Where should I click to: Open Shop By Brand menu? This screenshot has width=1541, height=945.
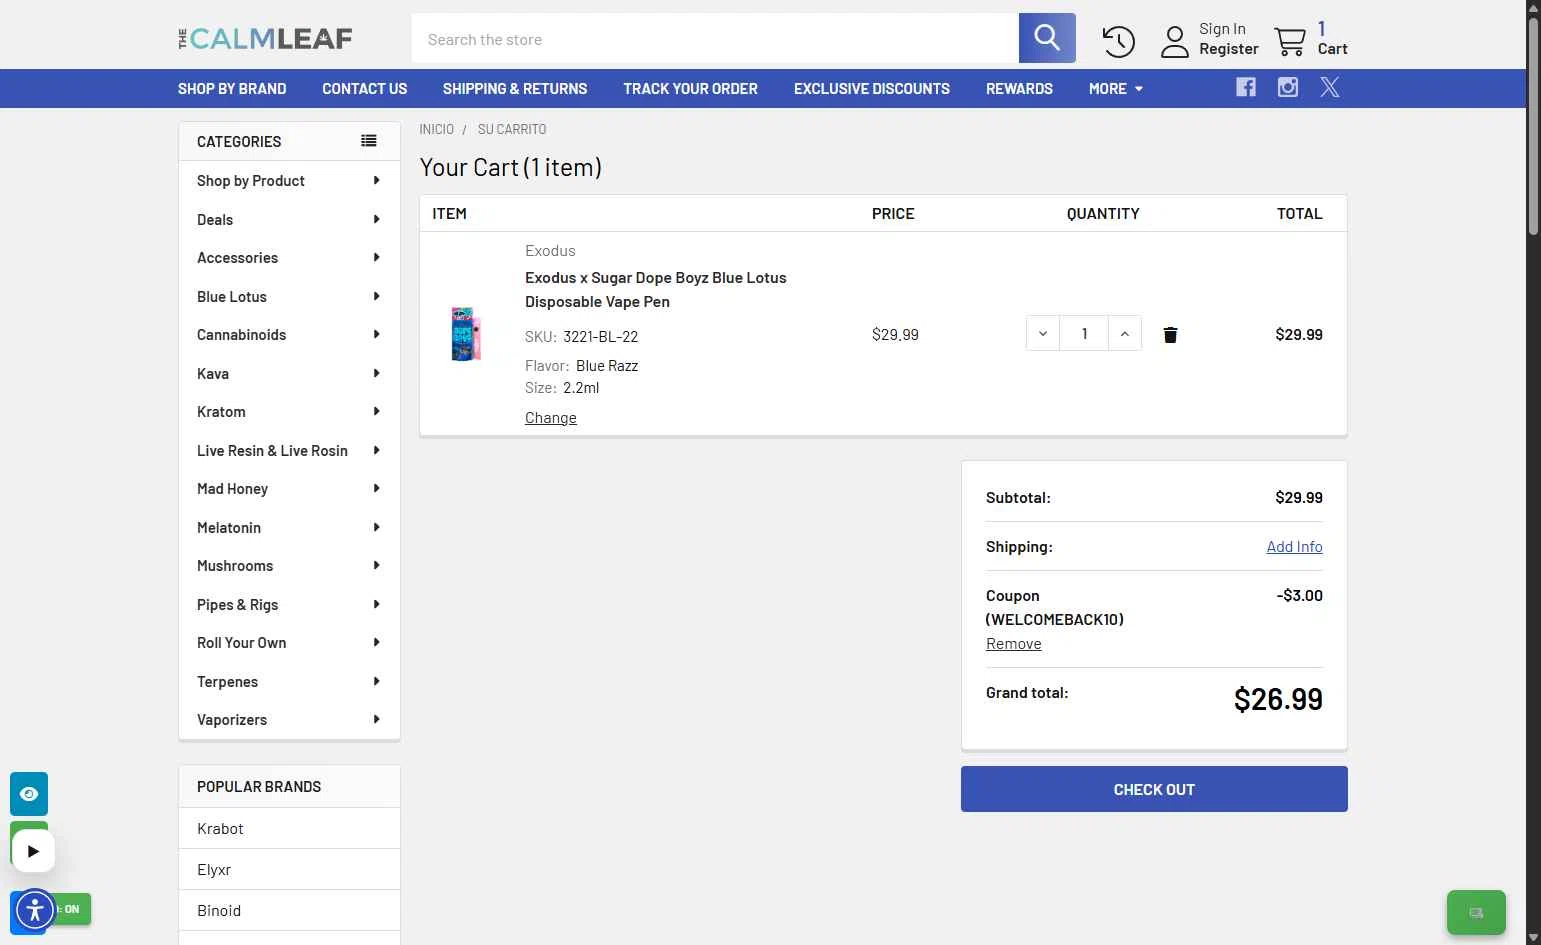pyautogui.click(x=232, y=89)
